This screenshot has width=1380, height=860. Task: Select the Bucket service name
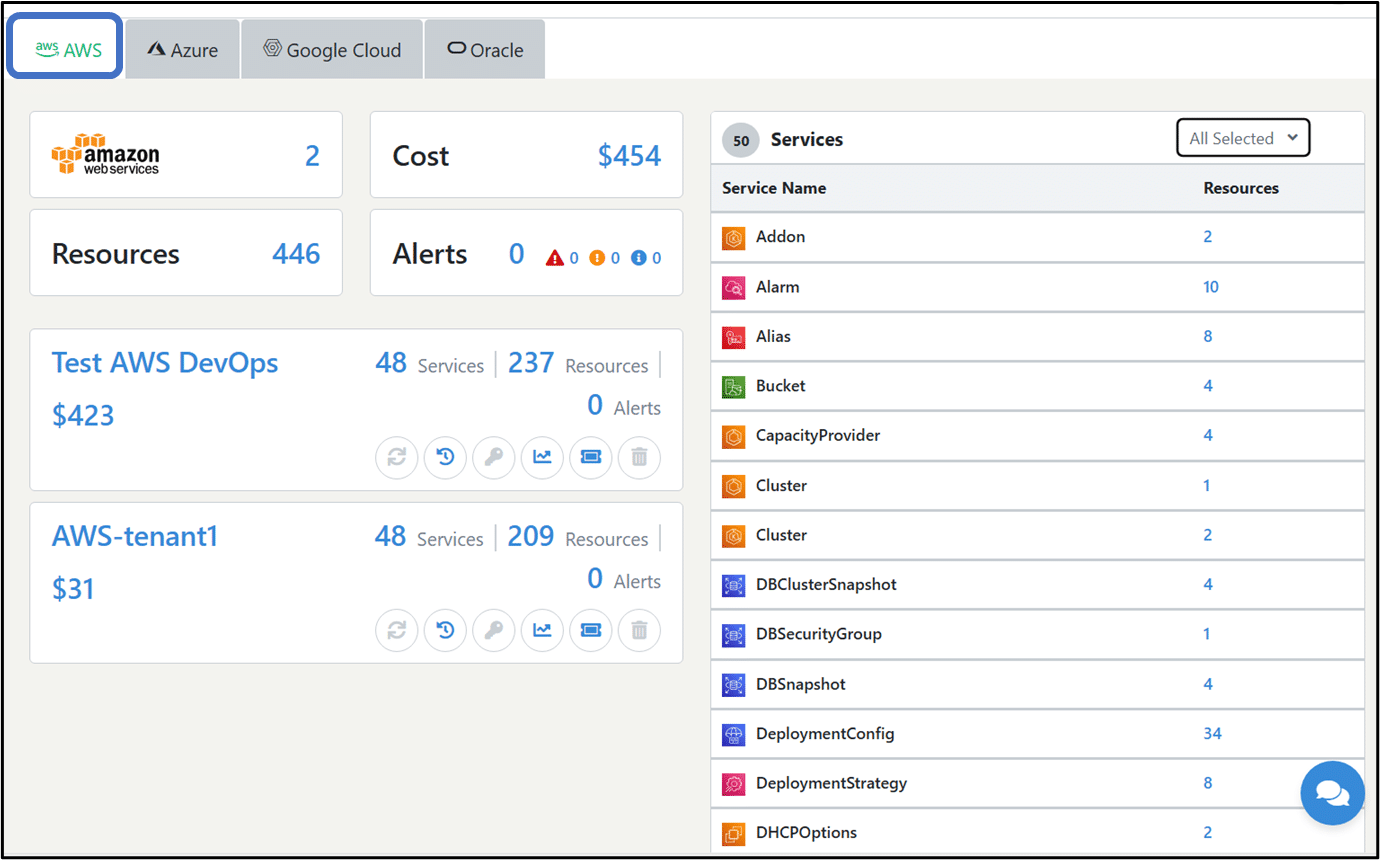click(x=781, y=386)
